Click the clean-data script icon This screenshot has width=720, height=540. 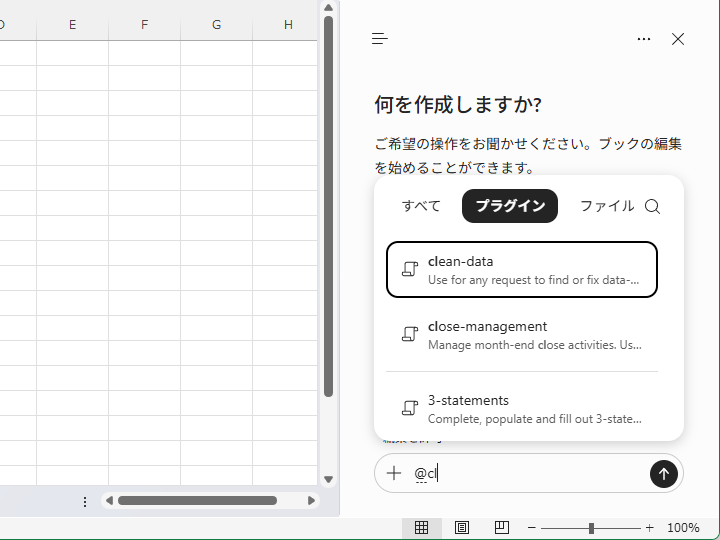[x=410, y=269]
